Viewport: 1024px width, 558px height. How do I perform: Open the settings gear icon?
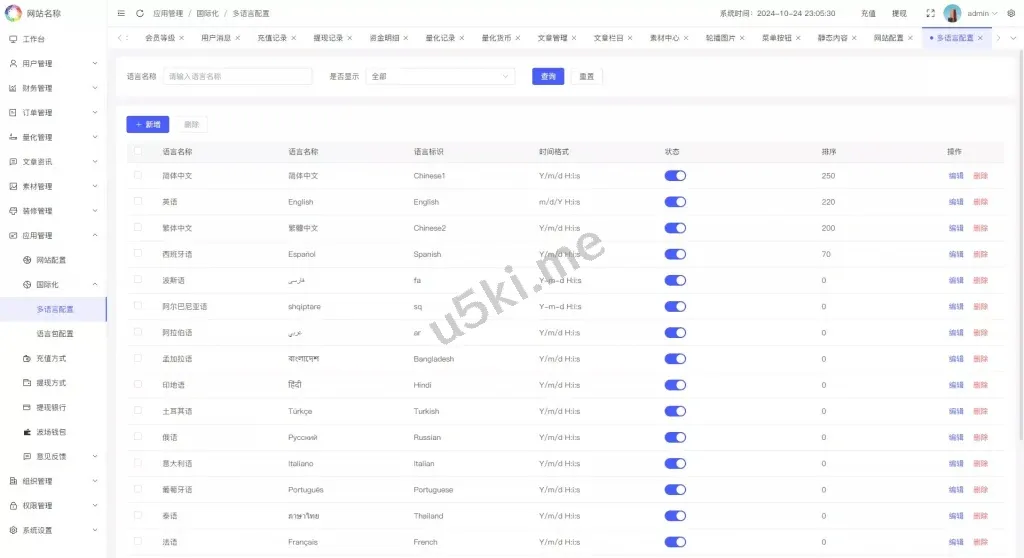[1011, 14]
